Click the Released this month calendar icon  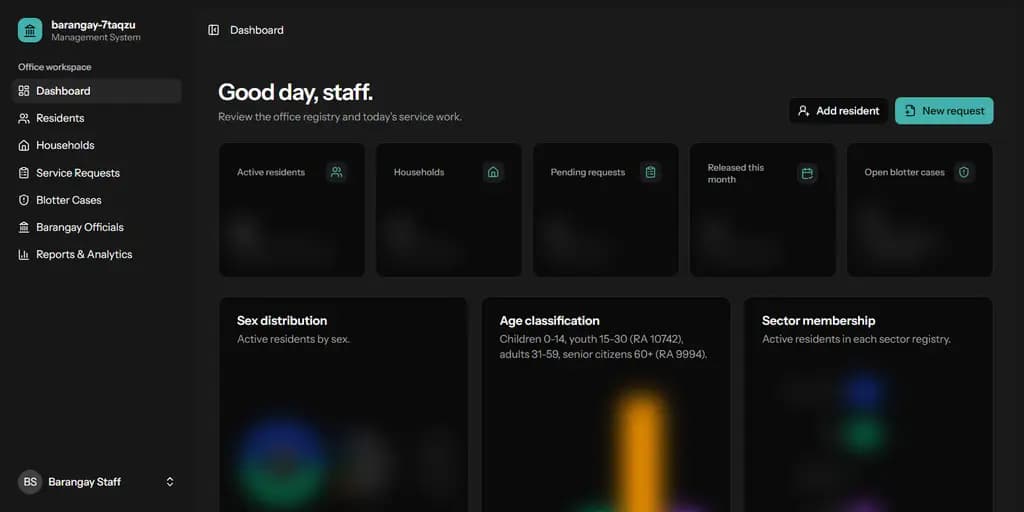(807, 173)
